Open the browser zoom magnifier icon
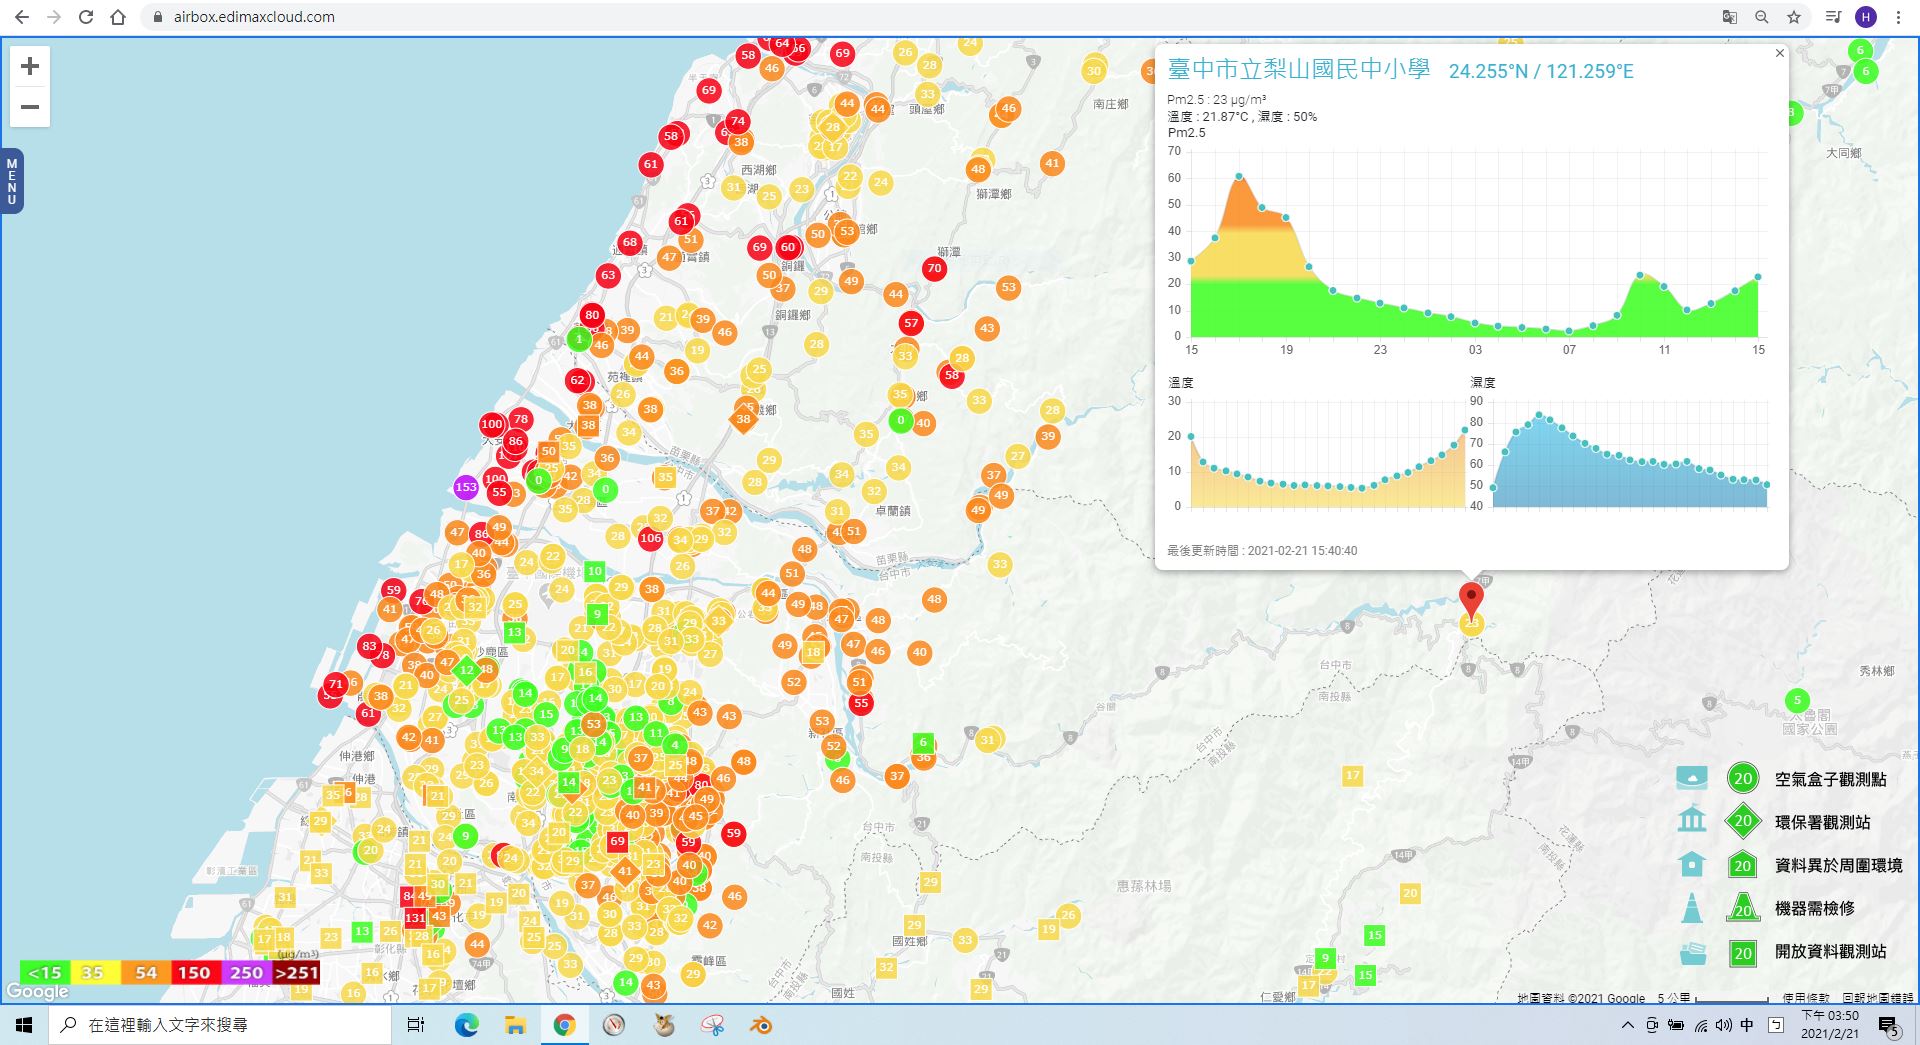This screenshot has height=1045, width=1920. [1761, 17]
